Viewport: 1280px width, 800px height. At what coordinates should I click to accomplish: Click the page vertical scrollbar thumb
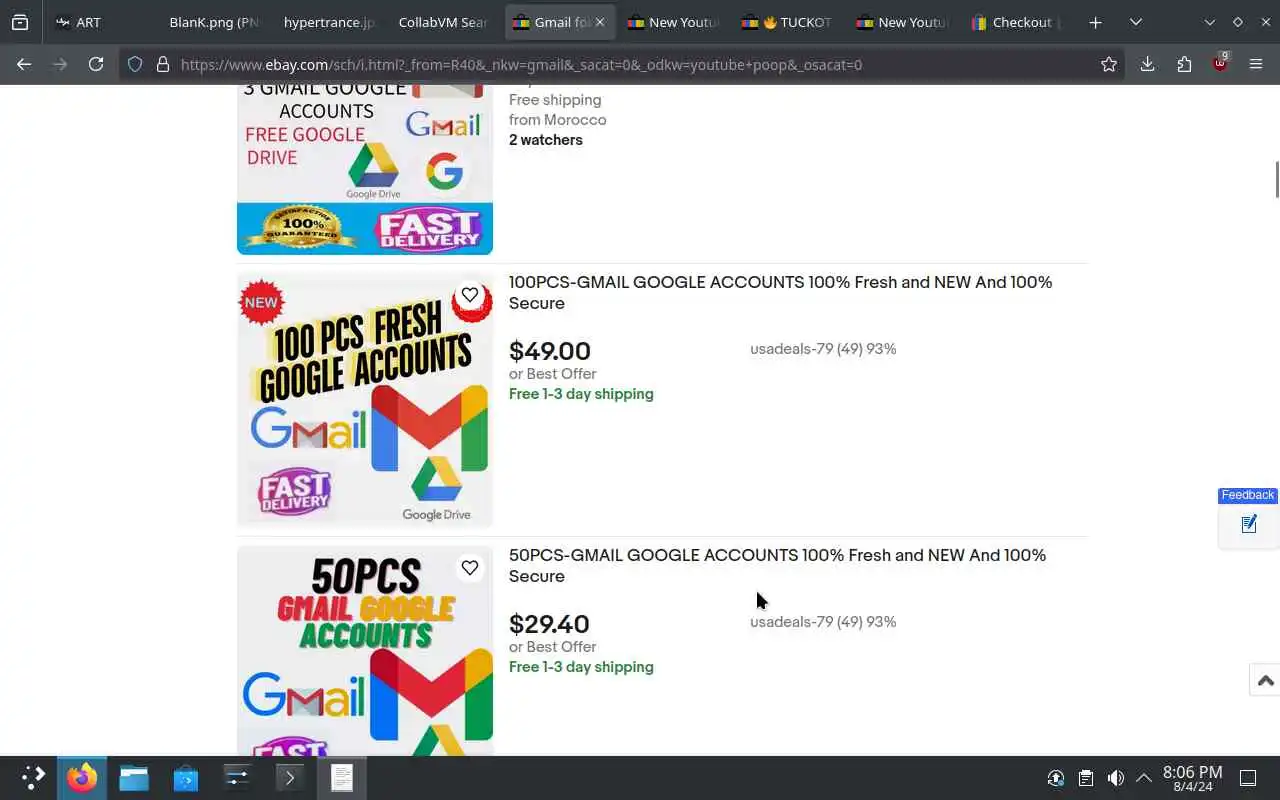click(x=1276, y=179)
